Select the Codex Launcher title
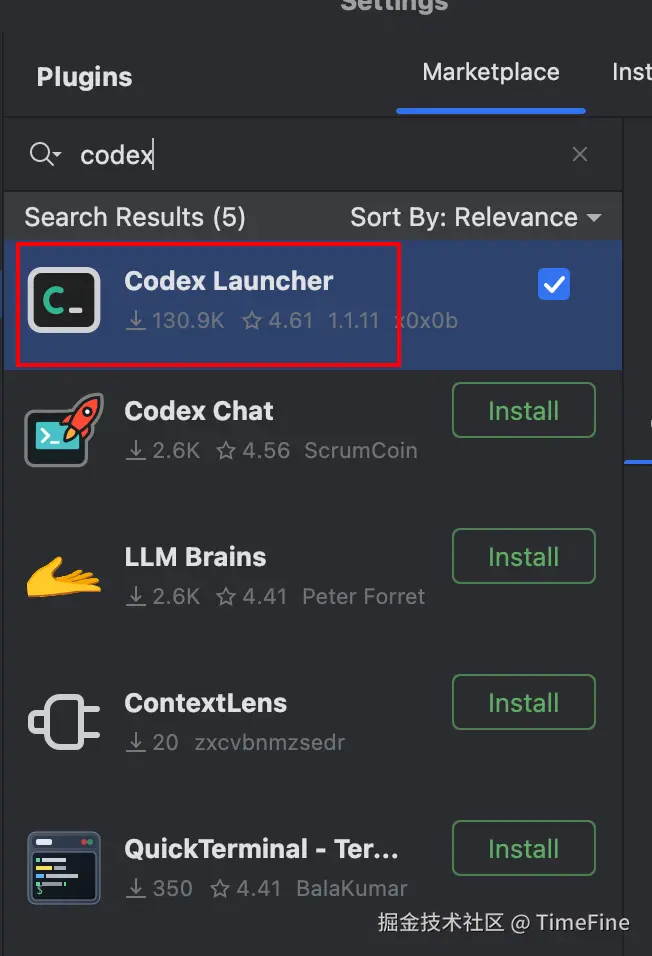Image resolution: width=652 pixels, height=956 pixels. [229, 281]
